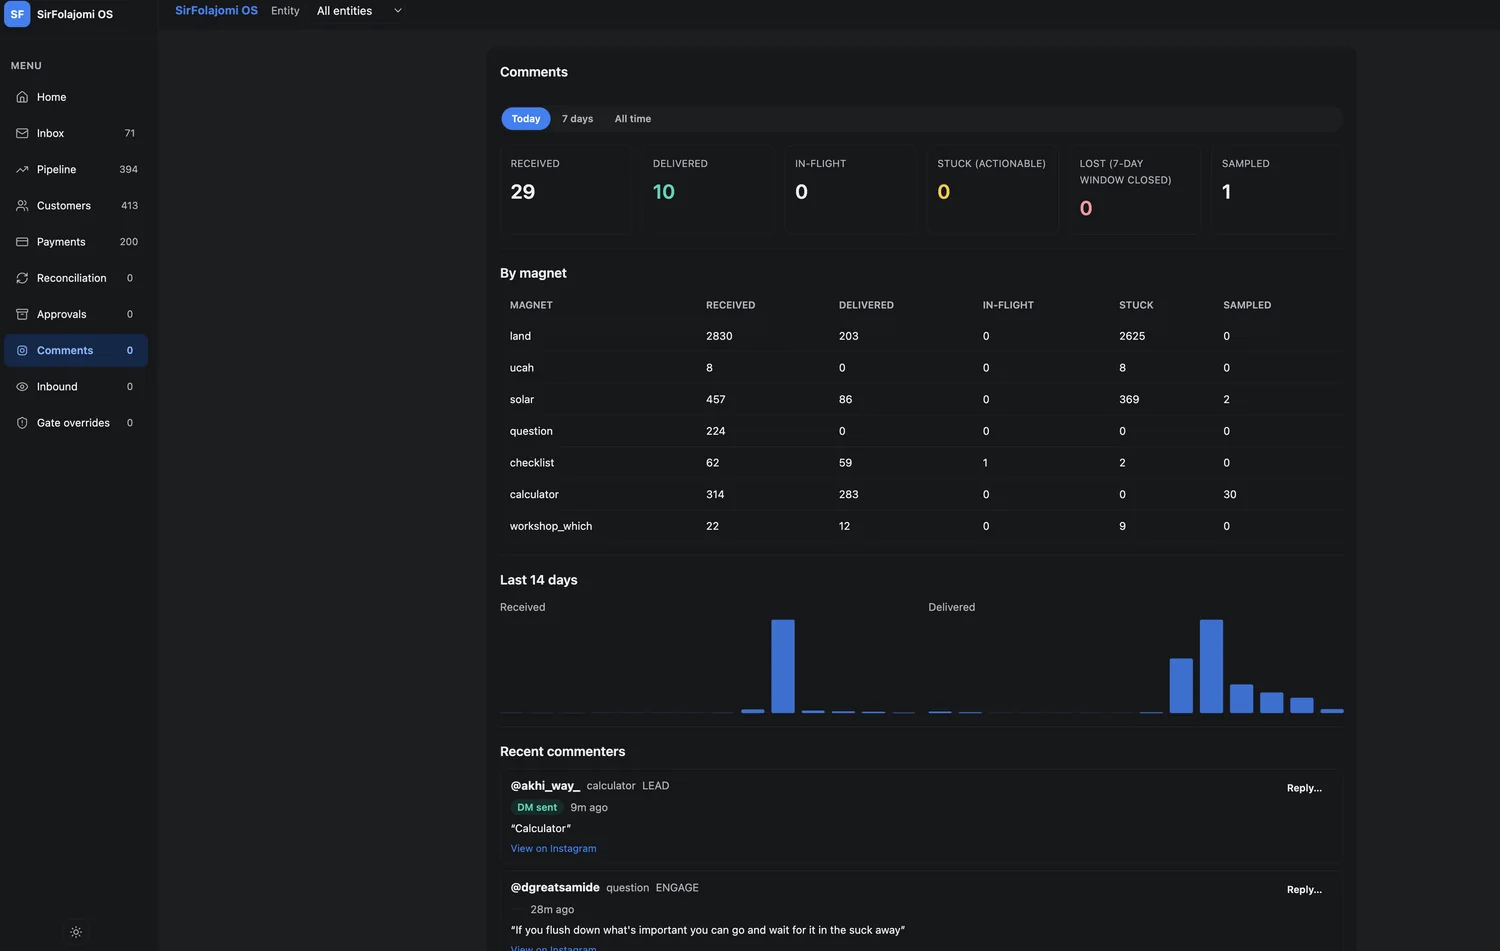This screenshot has height=951, width=1500.
Task: Click the tallest bar in Delivered chart
Action: pyautogui.click(x=1211, y=666)
